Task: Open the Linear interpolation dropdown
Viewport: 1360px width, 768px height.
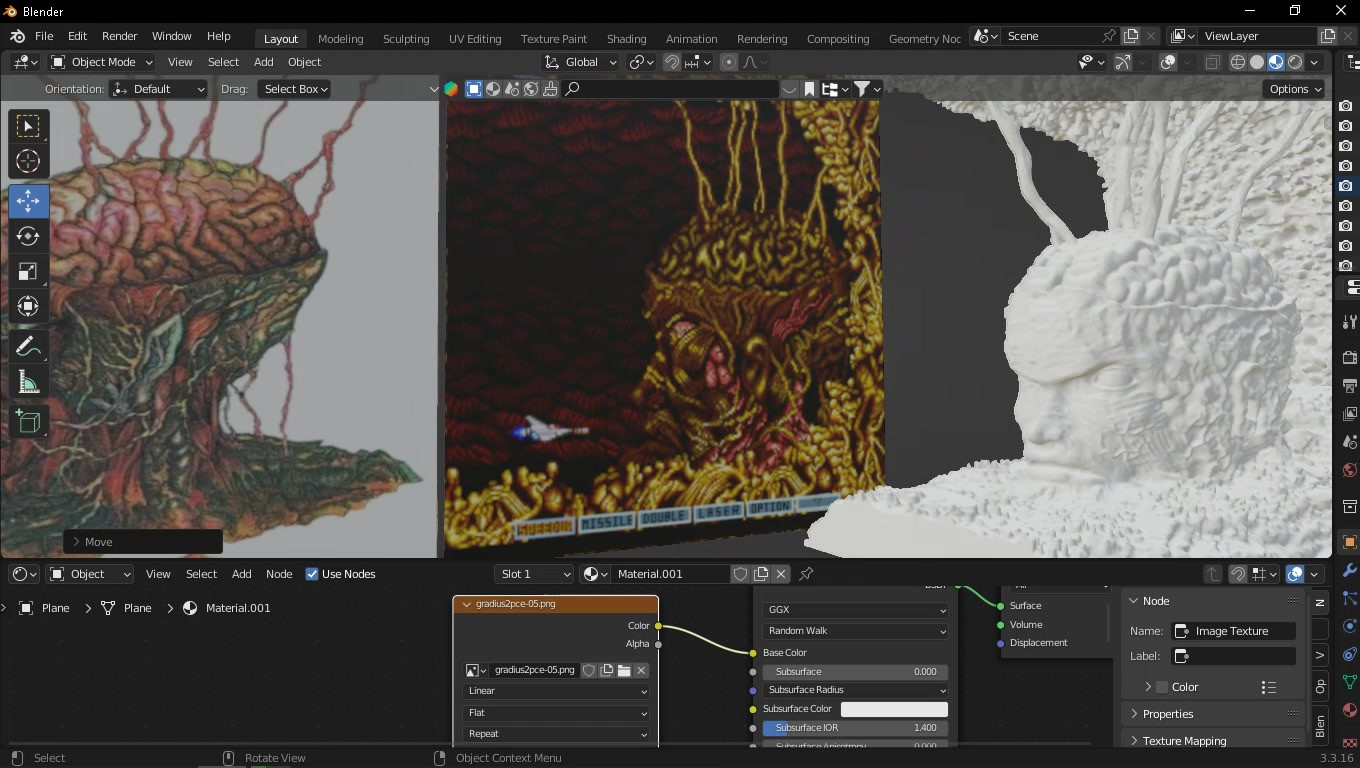Action: (556, 691)
